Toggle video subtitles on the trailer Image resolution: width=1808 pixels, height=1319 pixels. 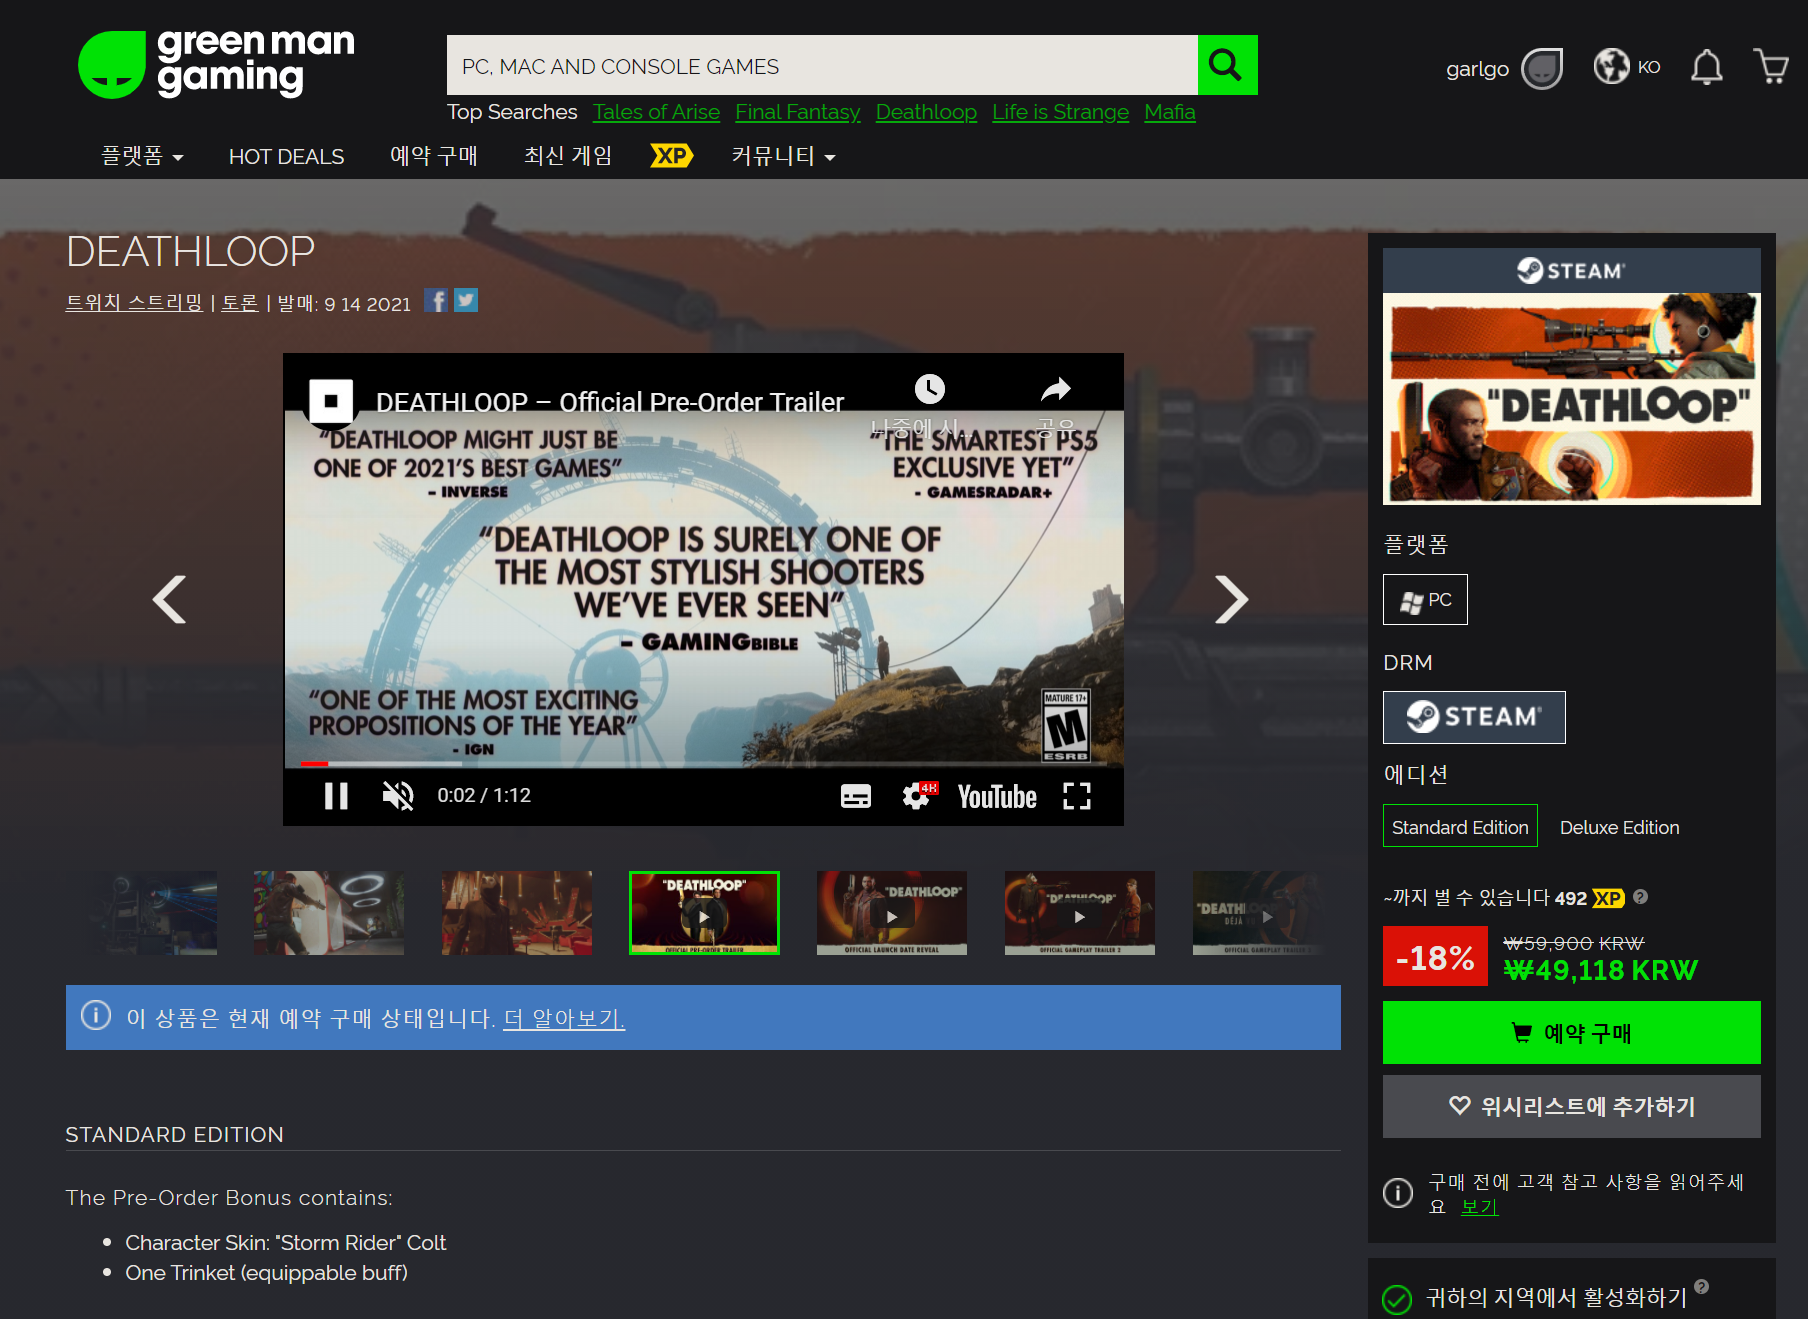pyautogui.click(x=855, y=796)
